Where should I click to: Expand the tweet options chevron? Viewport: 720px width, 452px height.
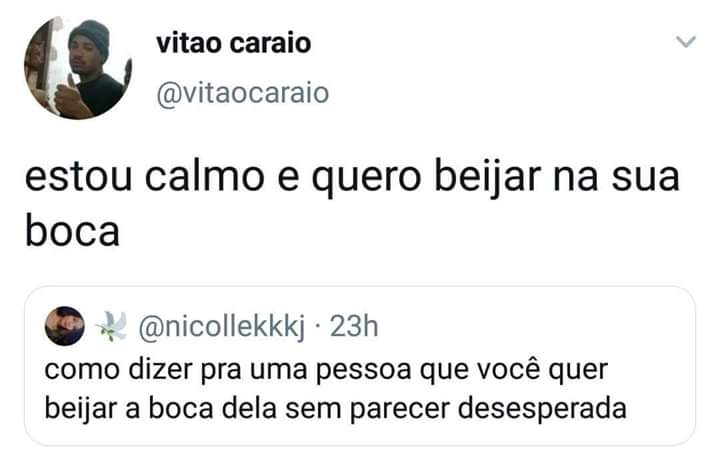tap(686, 42)
